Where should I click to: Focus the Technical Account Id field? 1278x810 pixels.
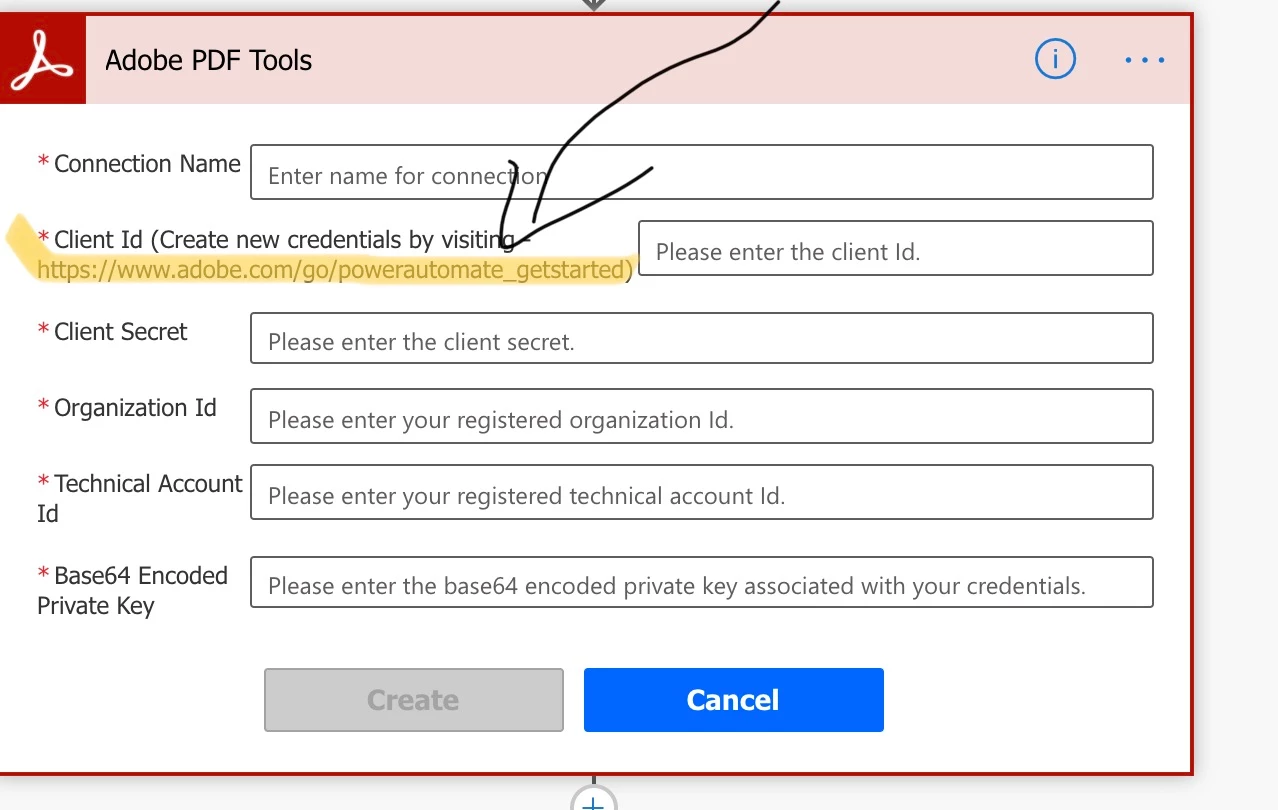[702, 492]
